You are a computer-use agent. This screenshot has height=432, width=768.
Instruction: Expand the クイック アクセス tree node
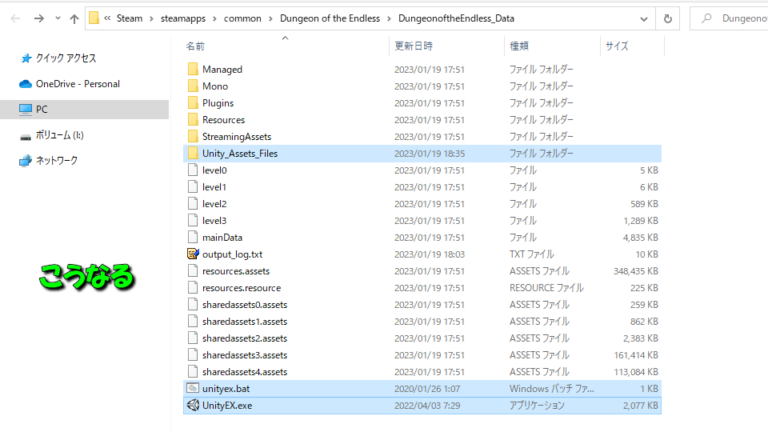[9, 59]
